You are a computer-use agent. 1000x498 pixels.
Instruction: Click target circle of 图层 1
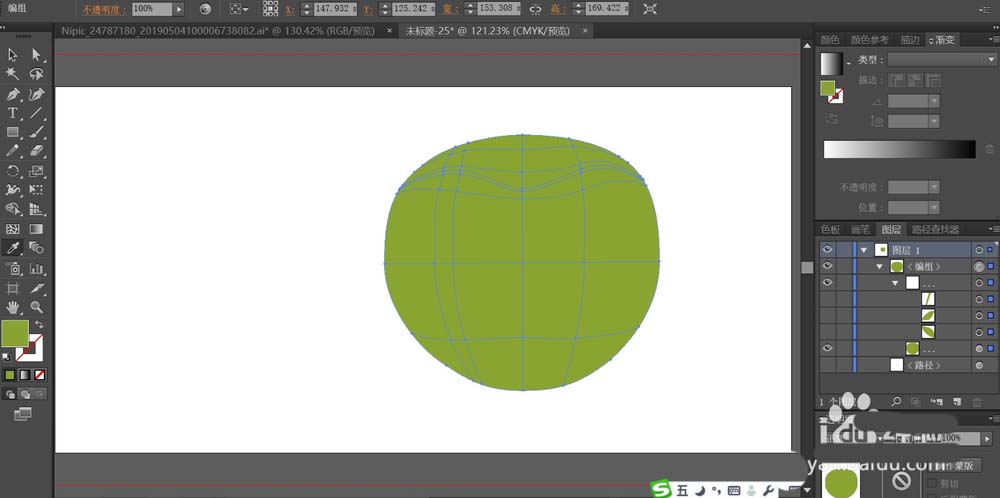[x=979, y=249]
